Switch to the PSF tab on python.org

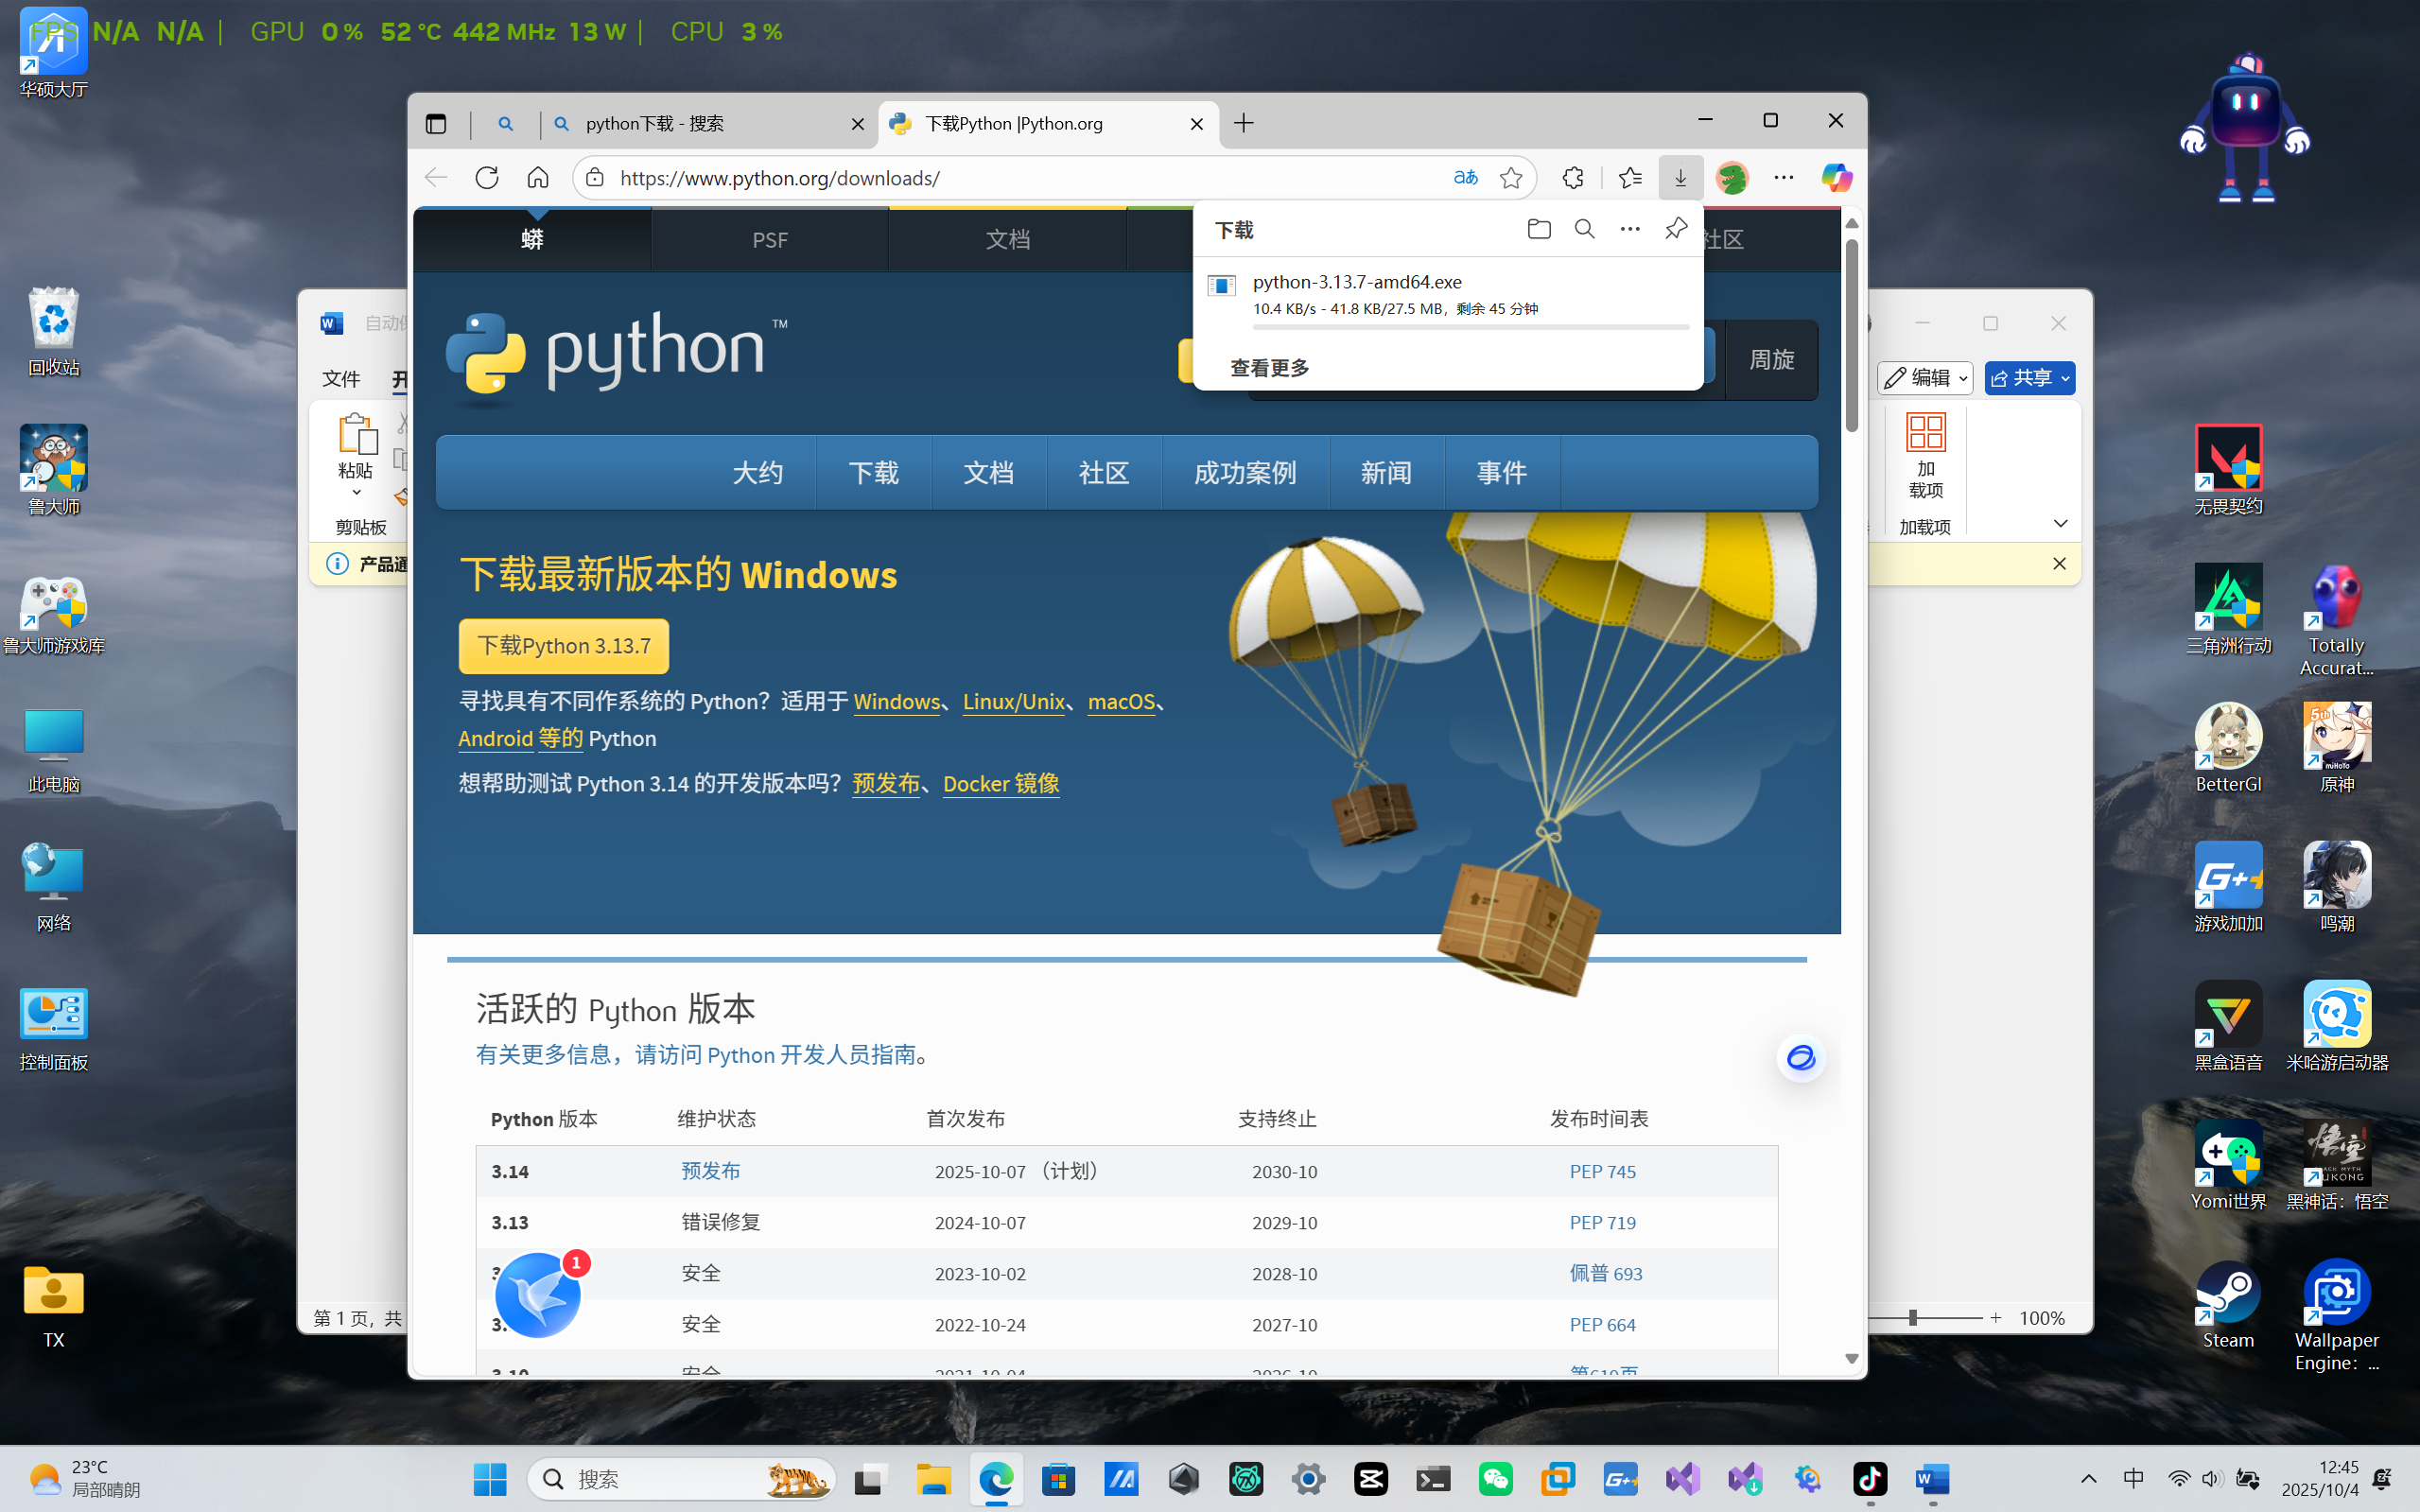[x=770, y=240]
